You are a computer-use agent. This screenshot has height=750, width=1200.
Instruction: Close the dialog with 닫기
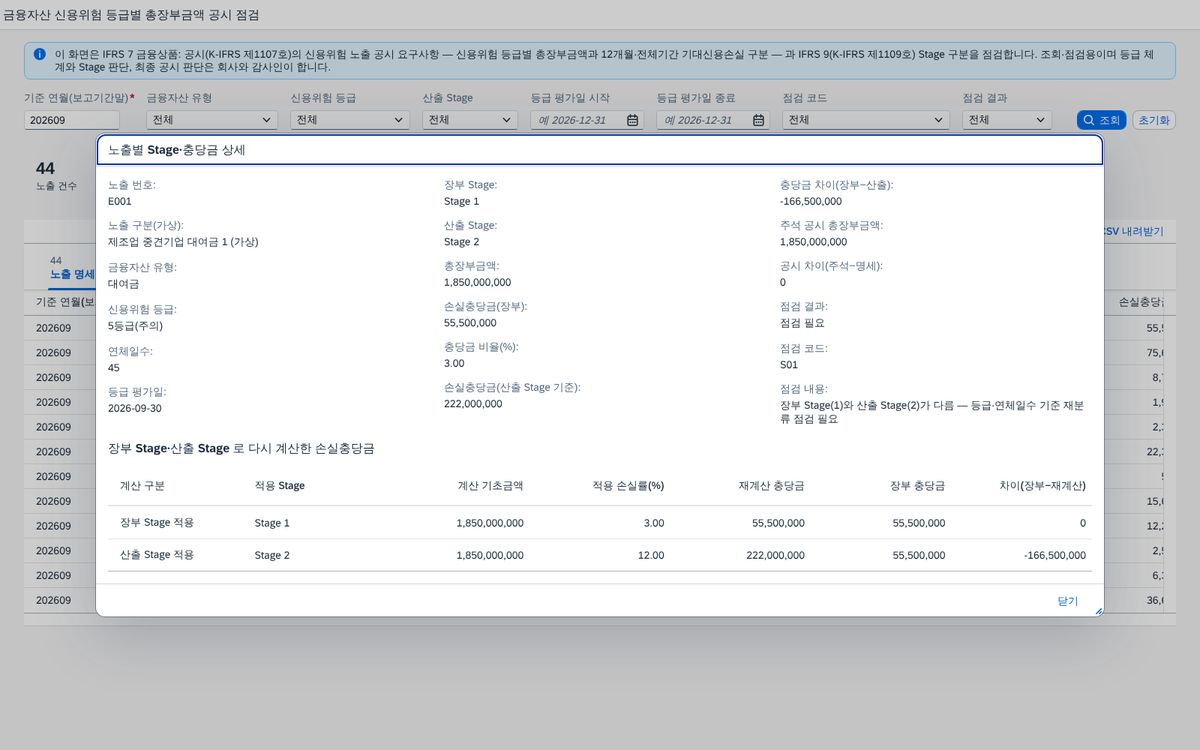point(1068,601)
